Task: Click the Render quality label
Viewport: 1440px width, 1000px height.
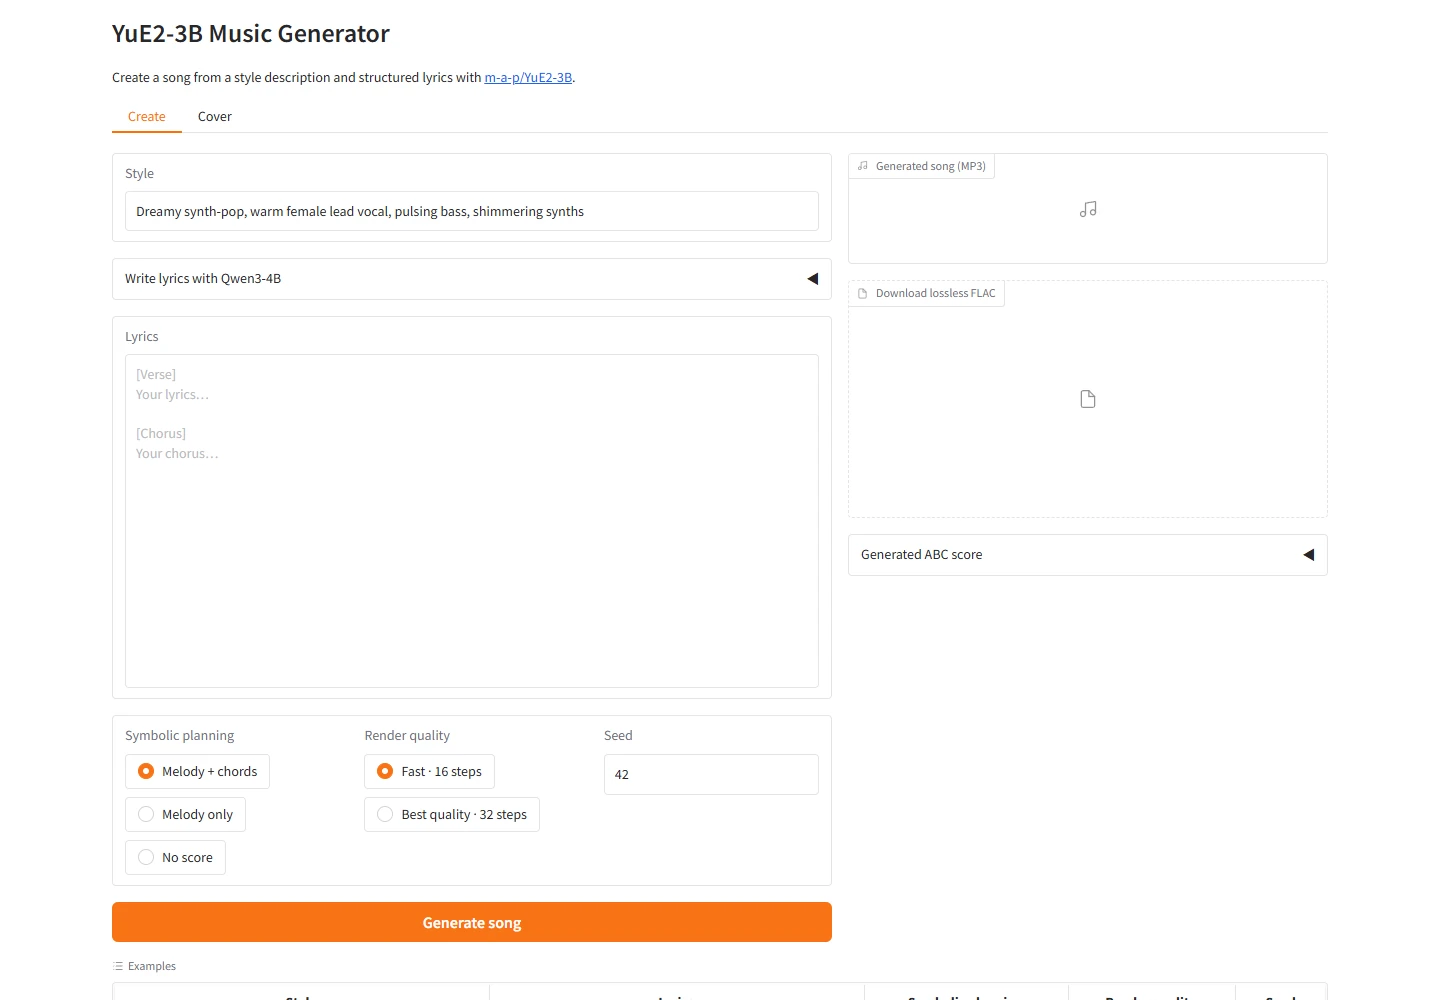Action: click(x=407, y=735)
